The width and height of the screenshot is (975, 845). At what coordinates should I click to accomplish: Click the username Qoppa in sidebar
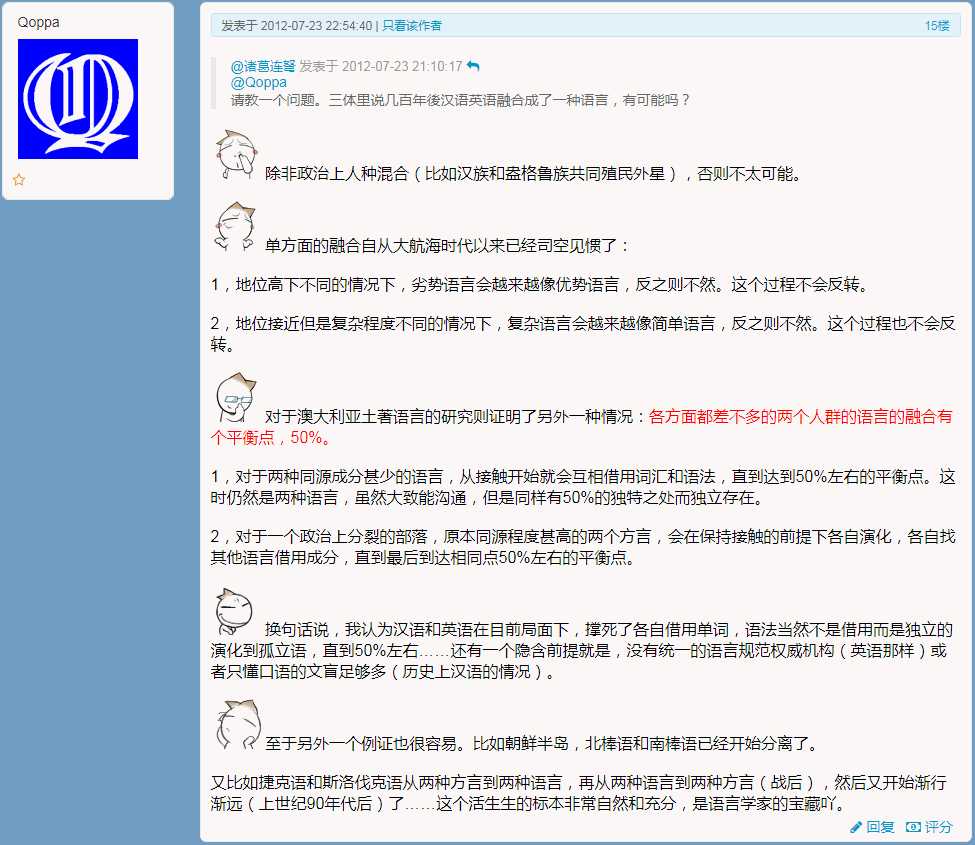pos(39,22)
